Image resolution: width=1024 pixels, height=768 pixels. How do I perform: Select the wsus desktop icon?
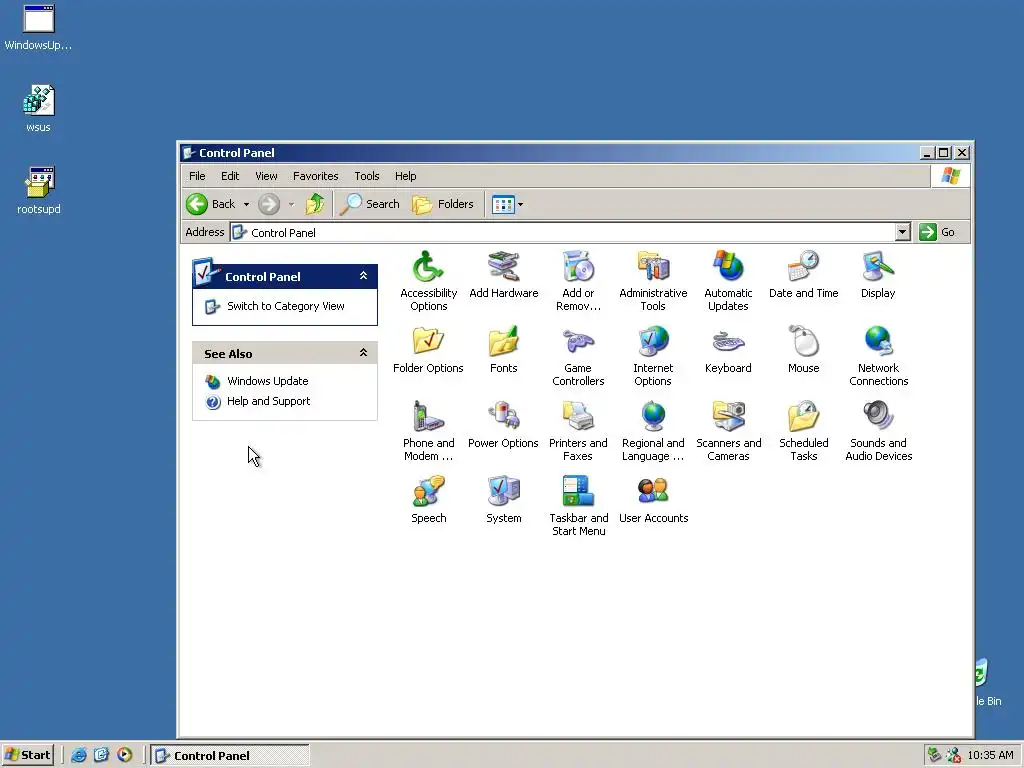point(39,108)
